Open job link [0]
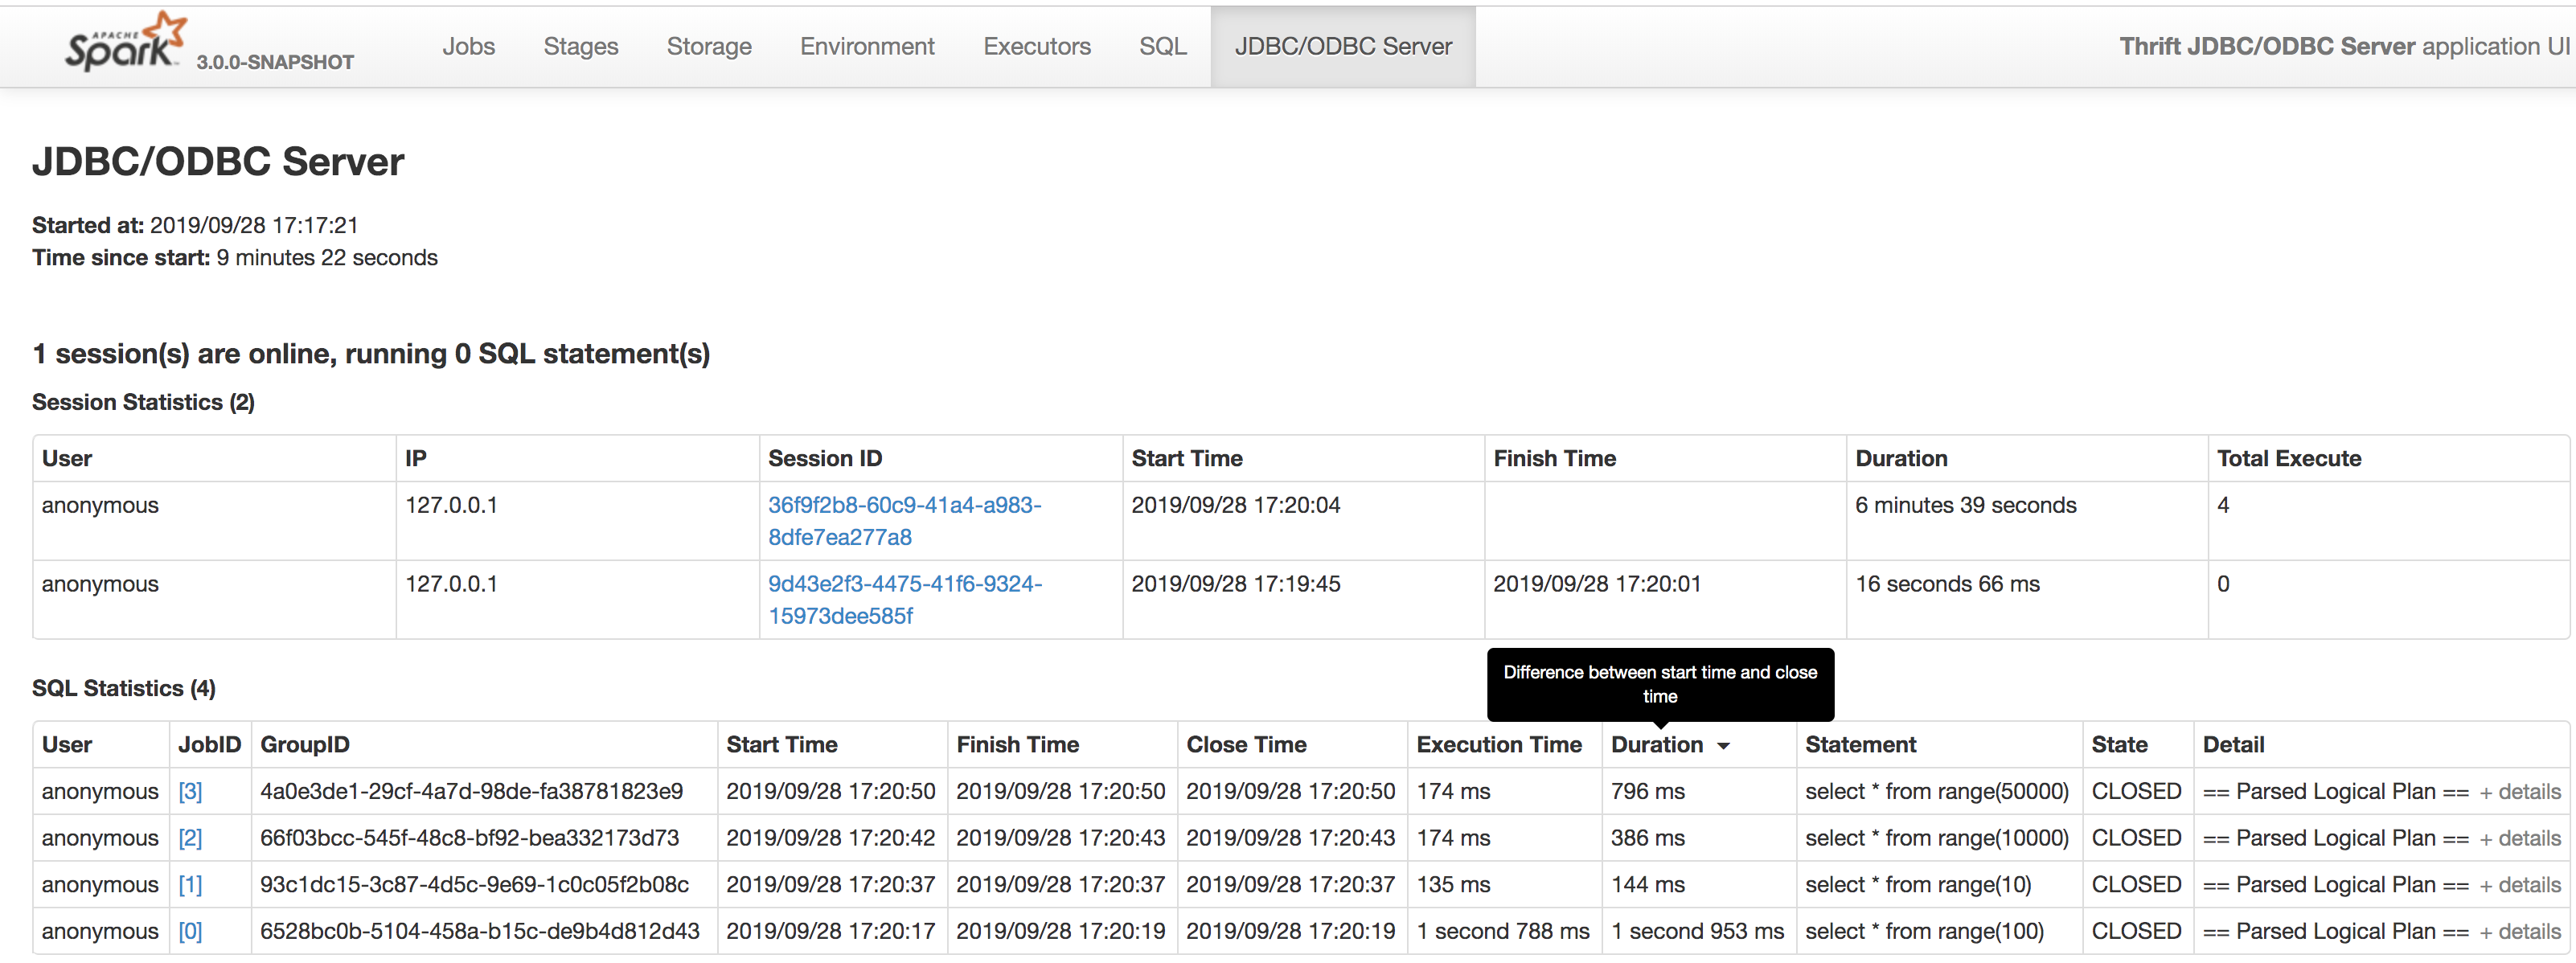Screen dimensions: 2576x963 190,931
